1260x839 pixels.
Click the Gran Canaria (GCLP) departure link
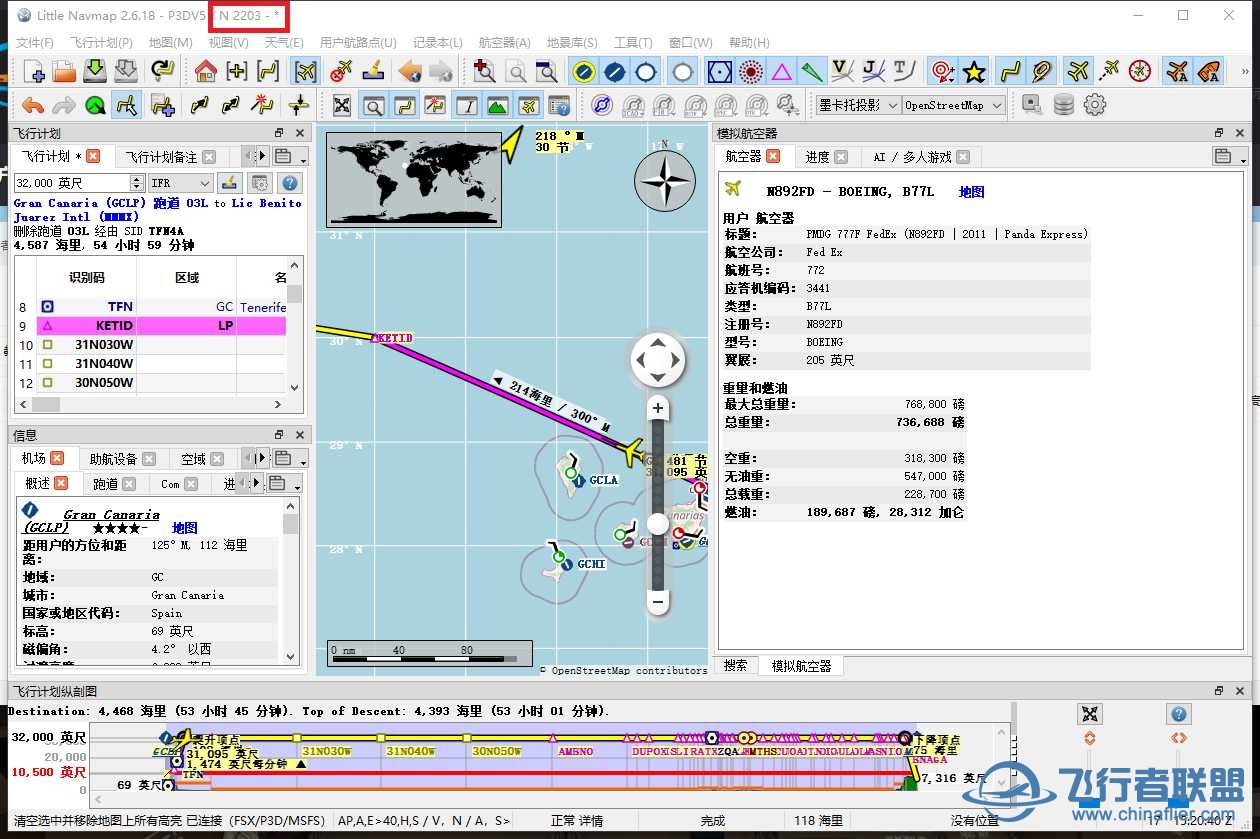(x=81, y=203)
